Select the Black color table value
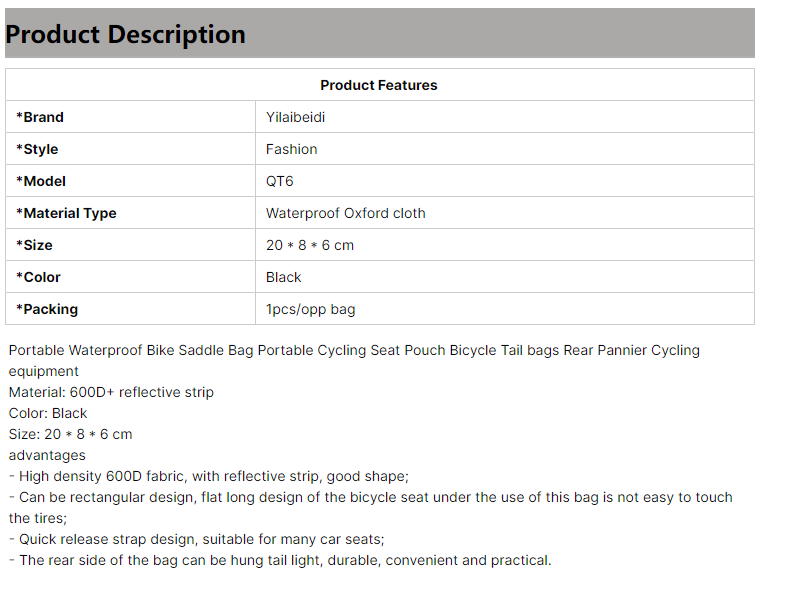Image resolution: width=795 pixels, height=594 pixels. (x=283, y=277)
